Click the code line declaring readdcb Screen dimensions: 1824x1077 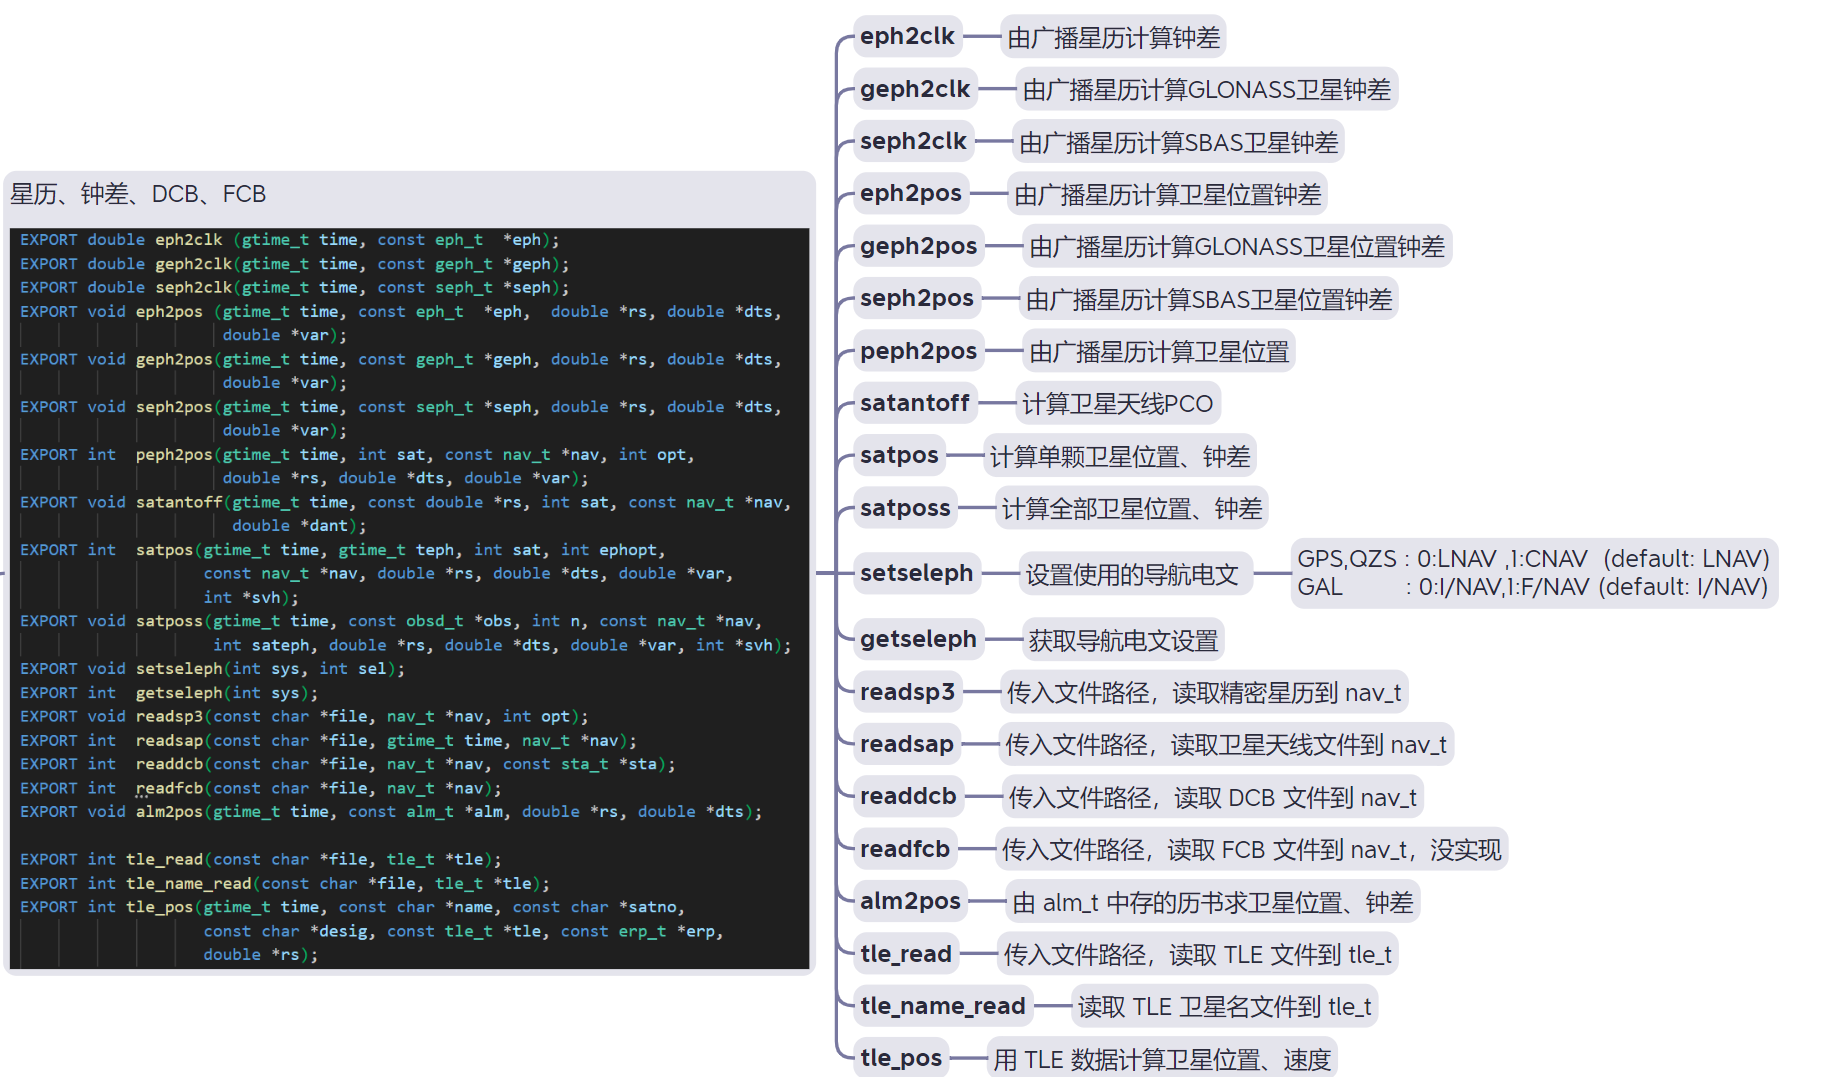click(x=348, y=765)
